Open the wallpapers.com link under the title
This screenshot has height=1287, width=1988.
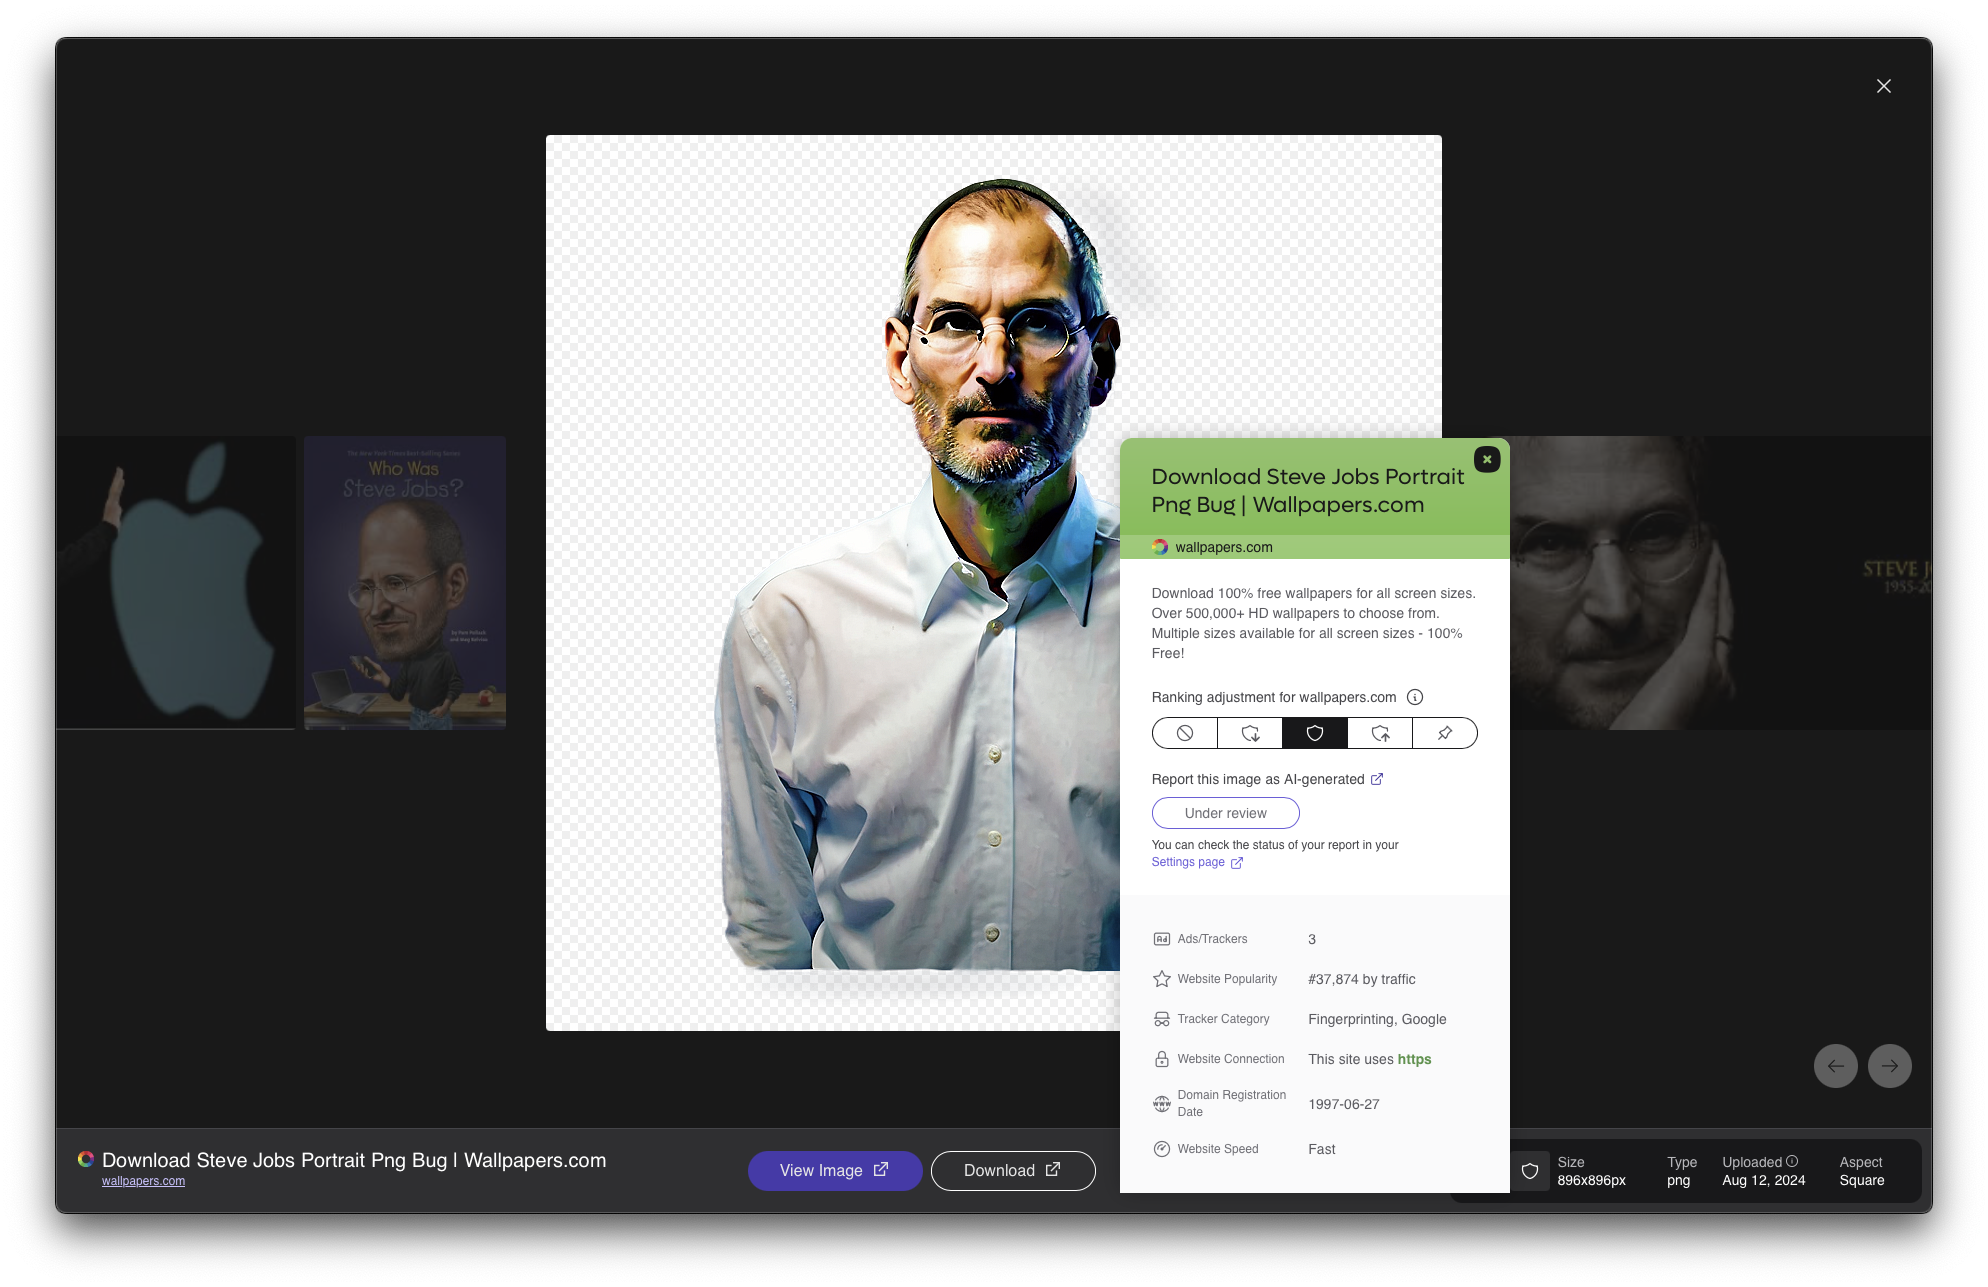(x=143, y=1181)
